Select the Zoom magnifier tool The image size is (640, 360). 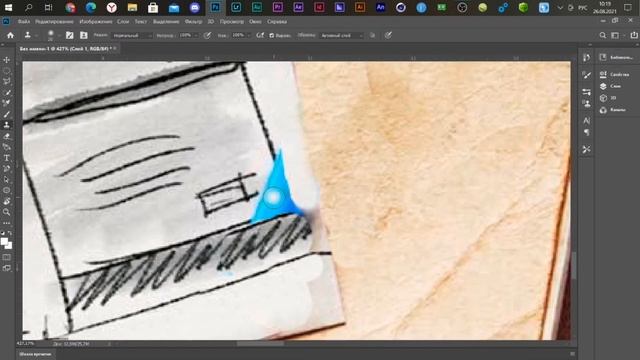point(7,212)
